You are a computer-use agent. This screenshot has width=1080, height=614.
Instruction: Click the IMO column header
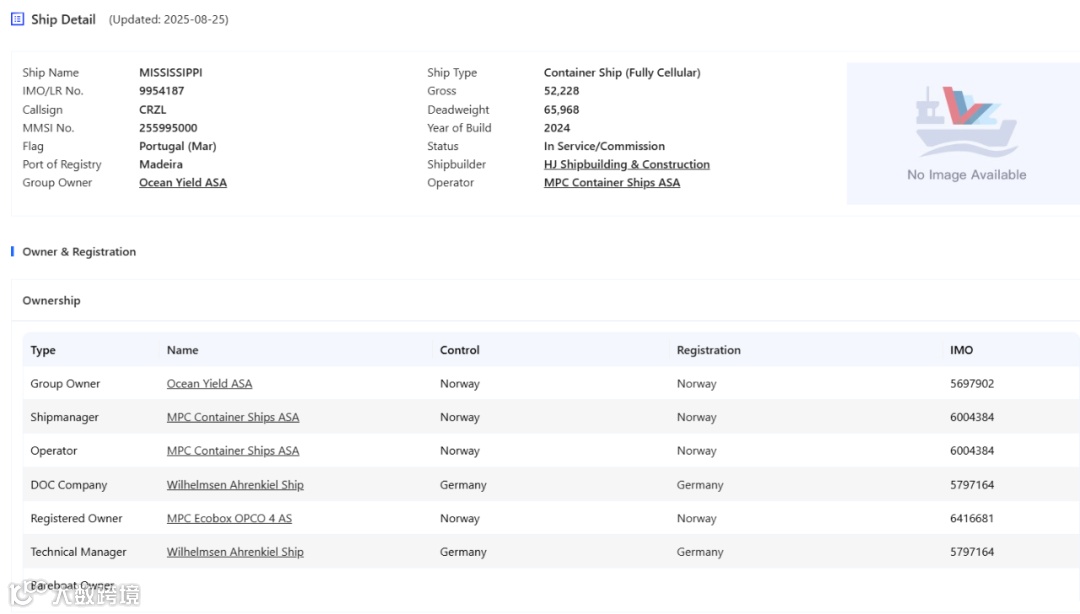(x=962, y=350)
